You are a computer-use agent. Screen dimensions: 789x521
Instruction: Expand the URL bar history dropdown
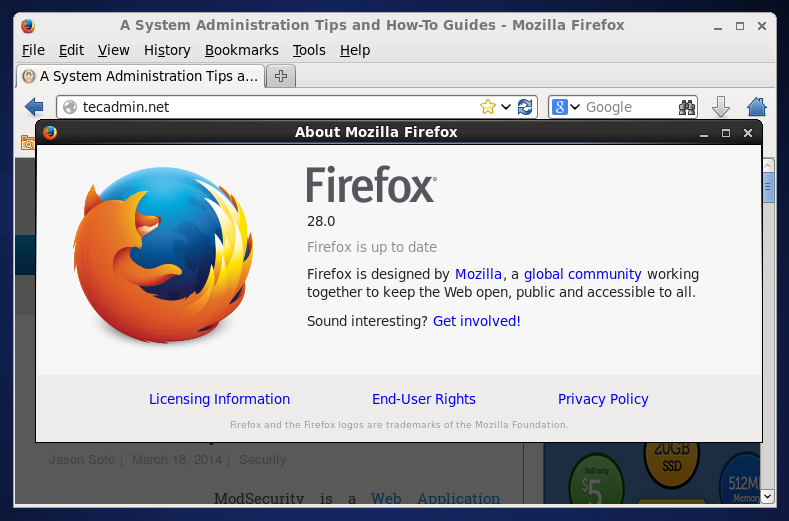pos(506,107)
